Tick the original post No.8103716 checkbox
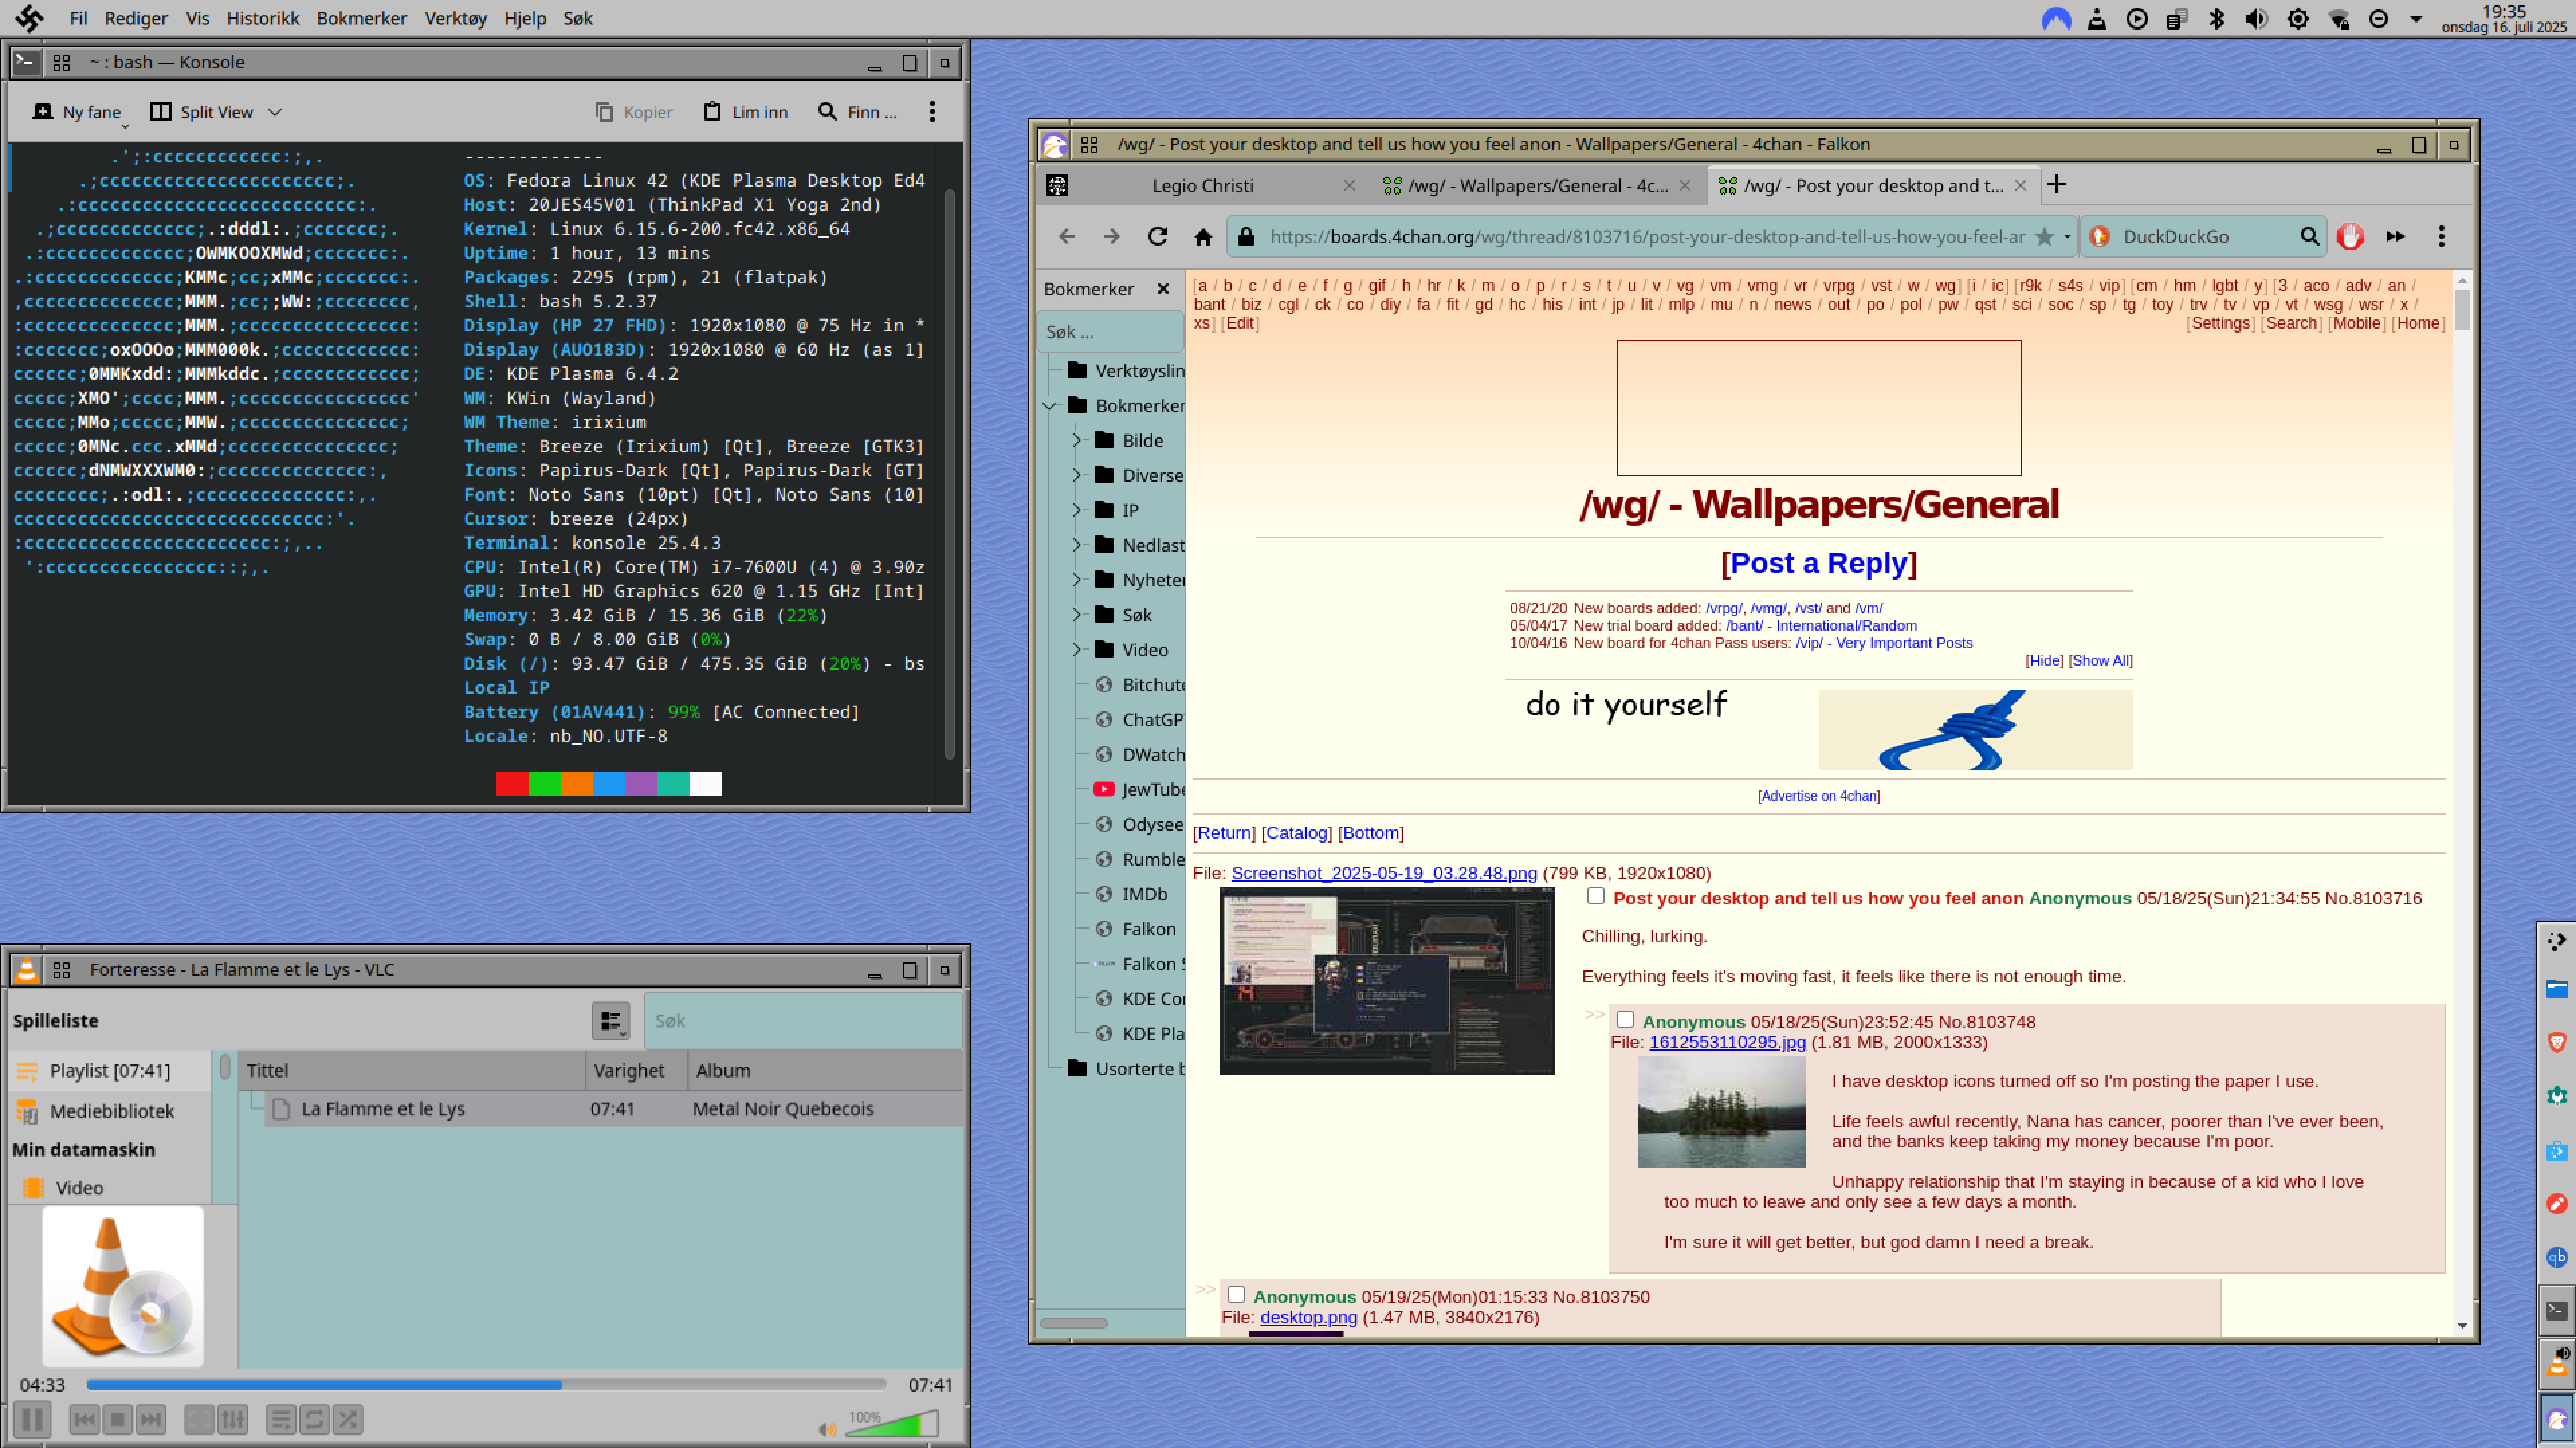Image resolution: width=2576 pixels, height=1448 pixels. pyautogui.click(x=1595, y=896)
